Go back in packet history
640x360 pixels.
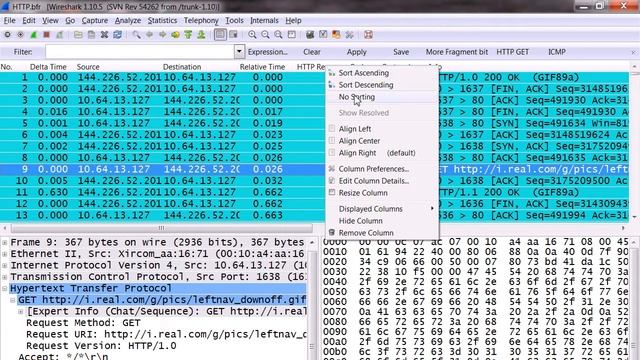pyautogui.click(x=149, y=35)
